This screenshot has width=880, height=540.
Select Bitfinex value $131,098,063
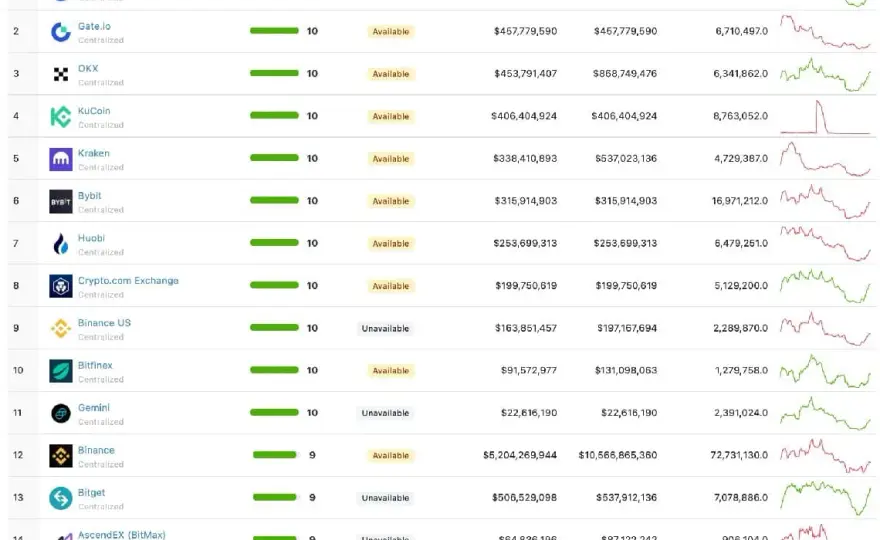[x=626, y=370]
